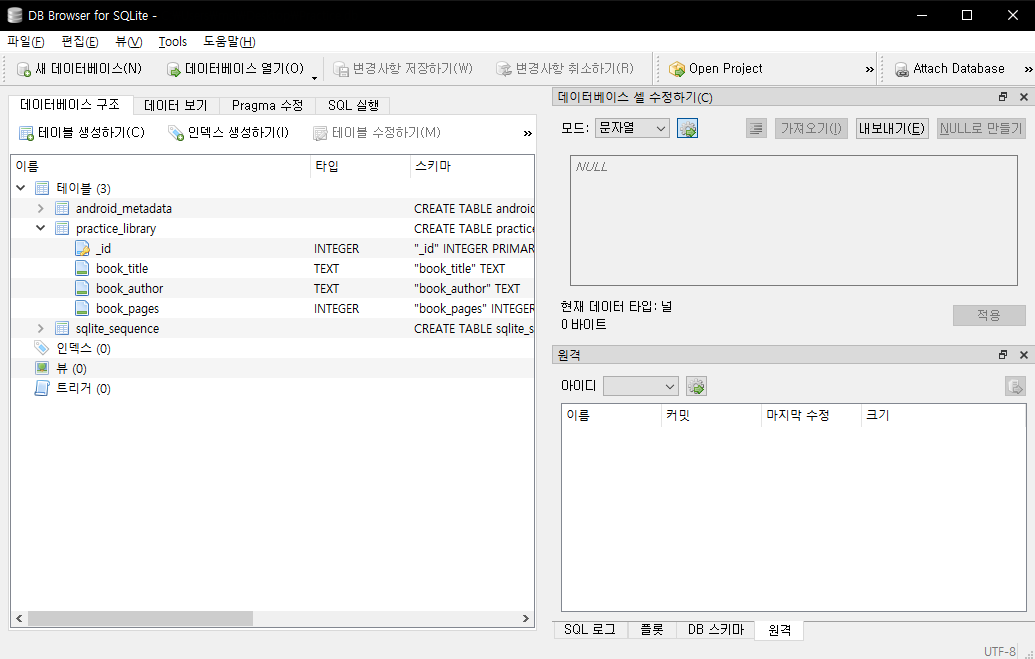Image resolution: width=1035 pixels, height=659 pixels.
Task: Click the Revert Changes icon (변경사항 취소하기)
Action: click(504, 69)
